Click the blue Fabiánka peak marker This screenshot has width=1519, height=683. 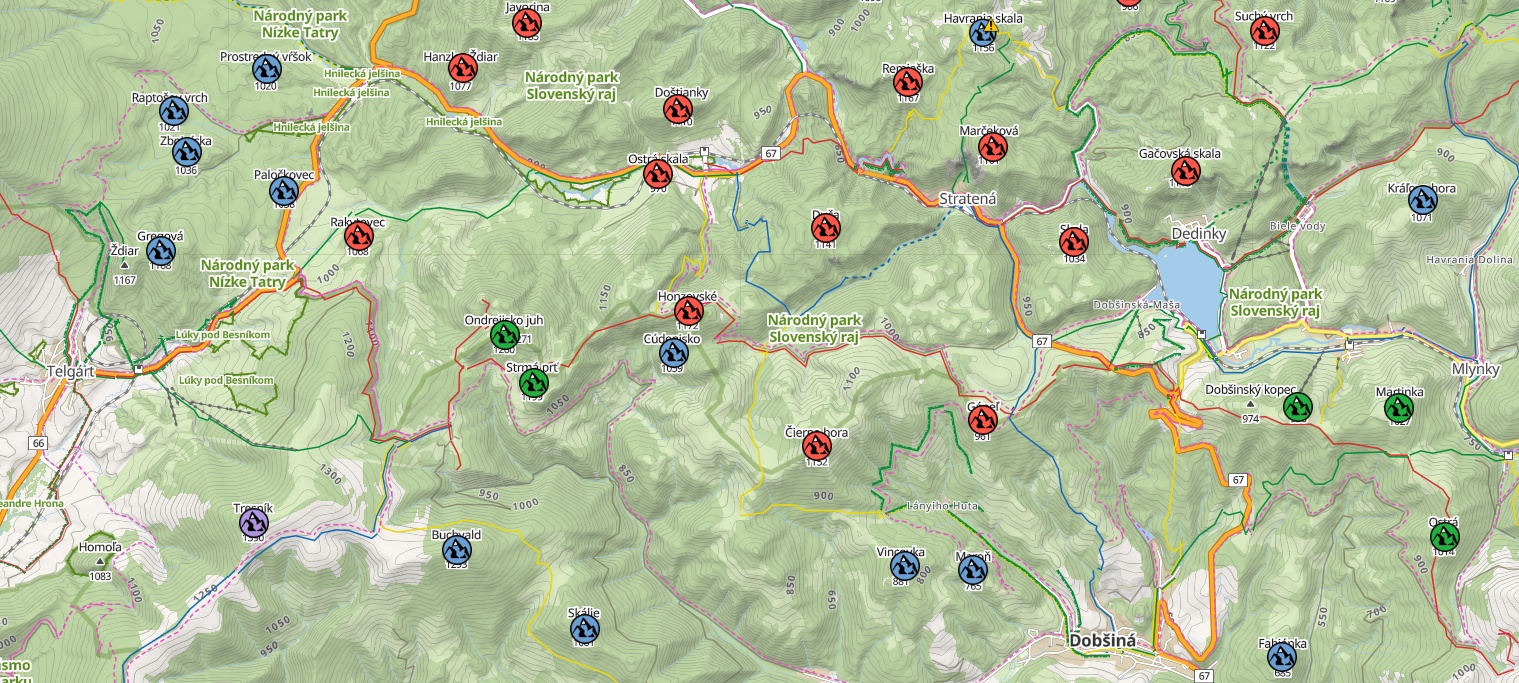point(1282,657)
